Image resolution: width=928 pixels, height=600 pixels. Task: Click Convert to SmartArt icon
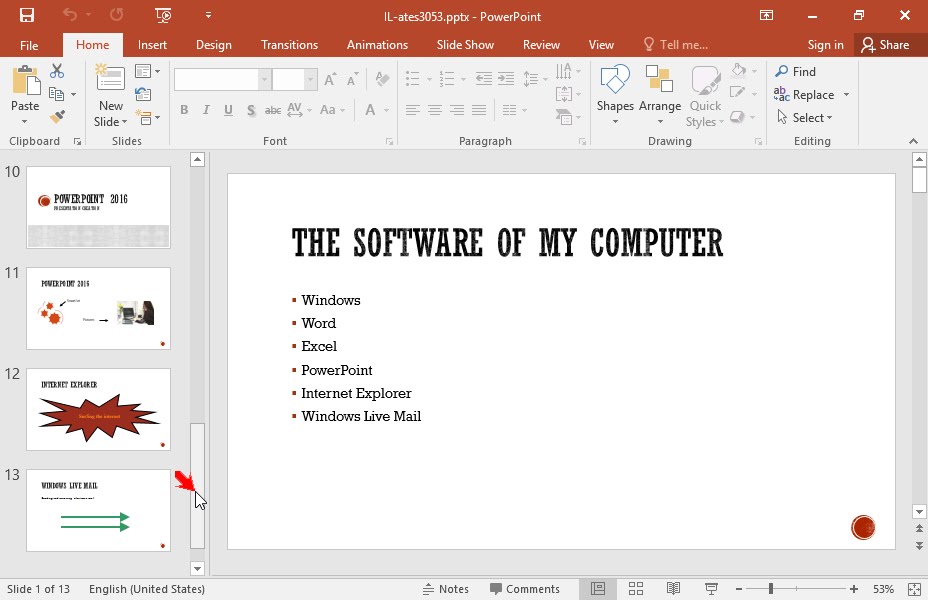point(564,117)
